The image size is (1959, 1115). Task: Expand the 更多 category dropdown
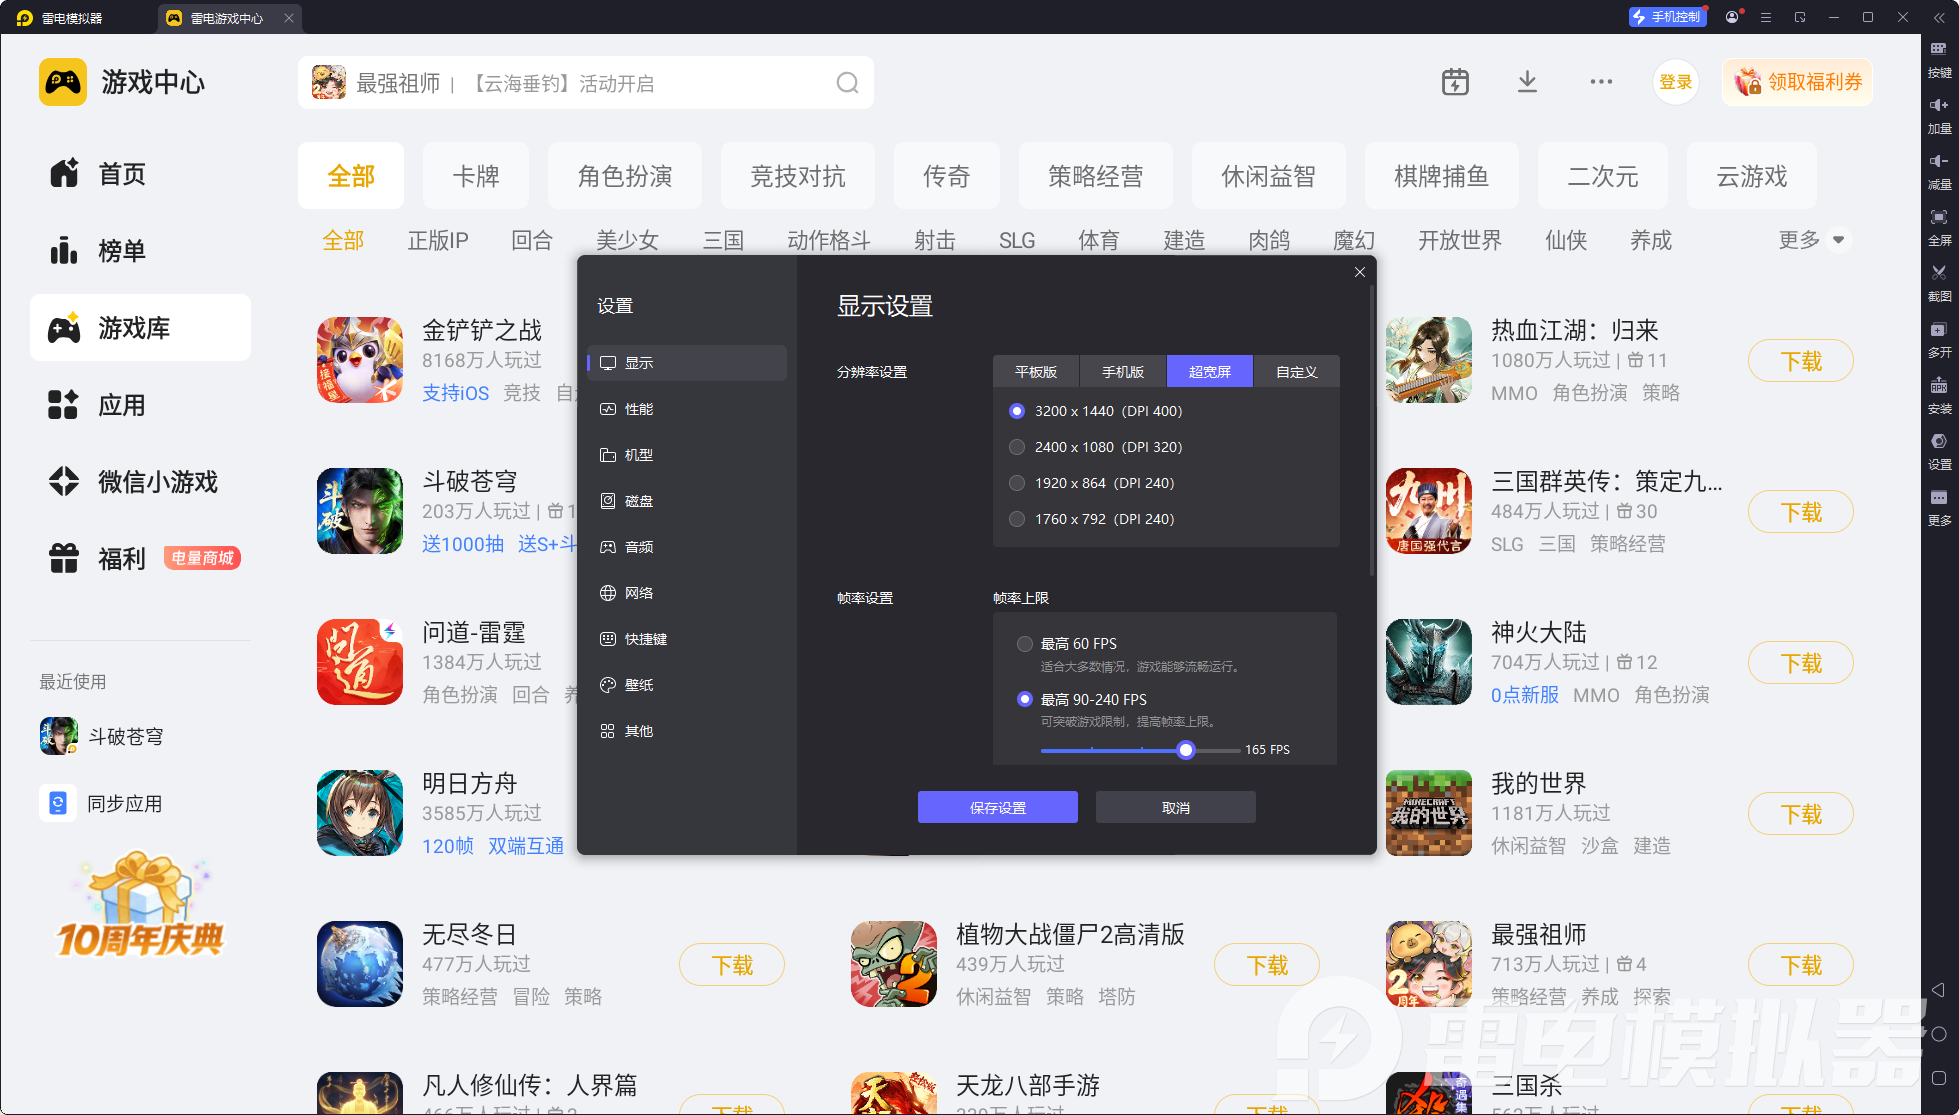click(1837, 240)
